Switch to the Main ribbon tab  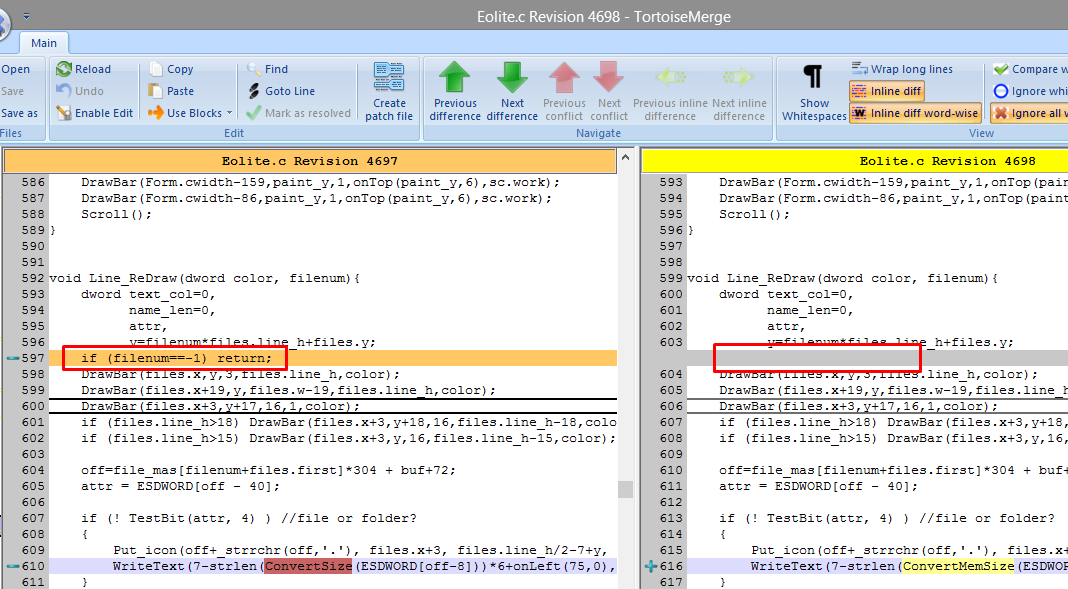[x=44, y=43]
